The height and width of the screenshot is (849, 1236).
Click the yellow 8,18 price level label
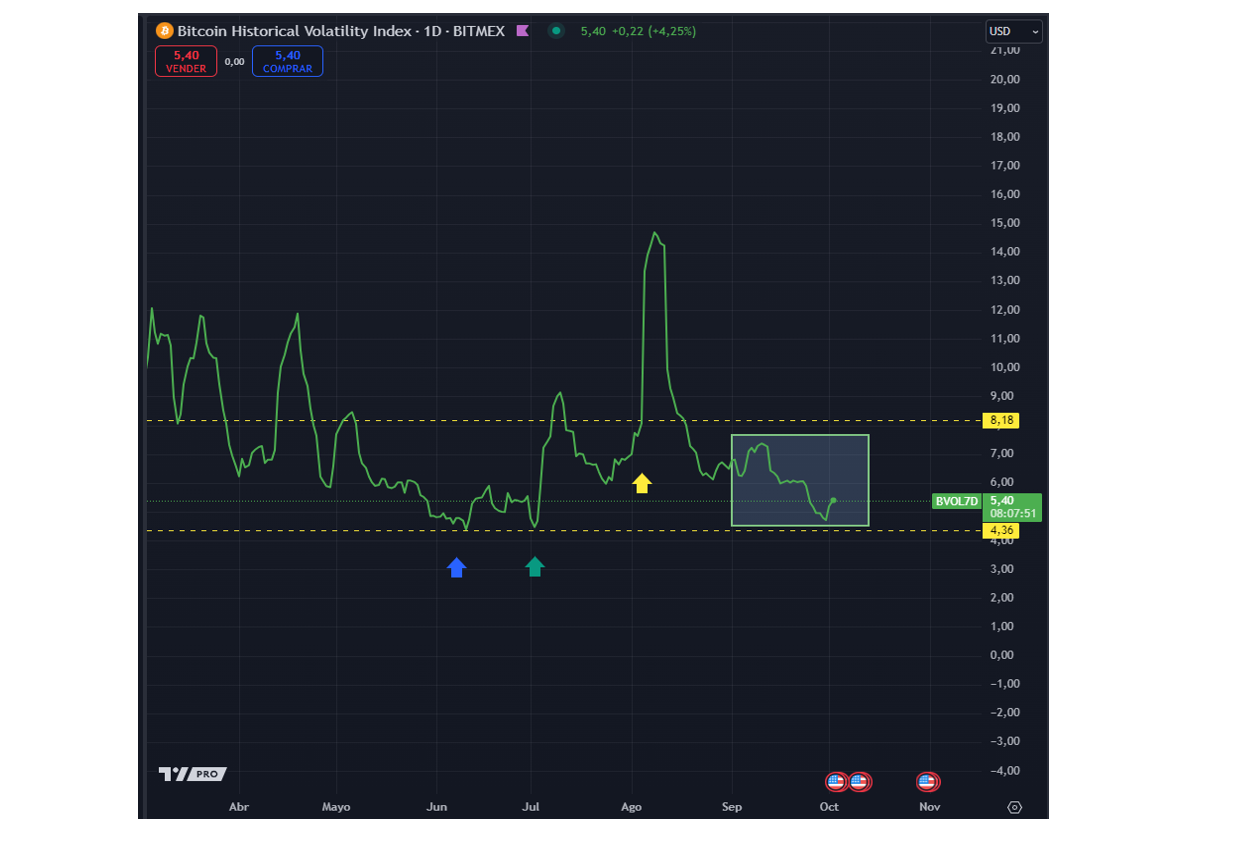click(1001, 420)
